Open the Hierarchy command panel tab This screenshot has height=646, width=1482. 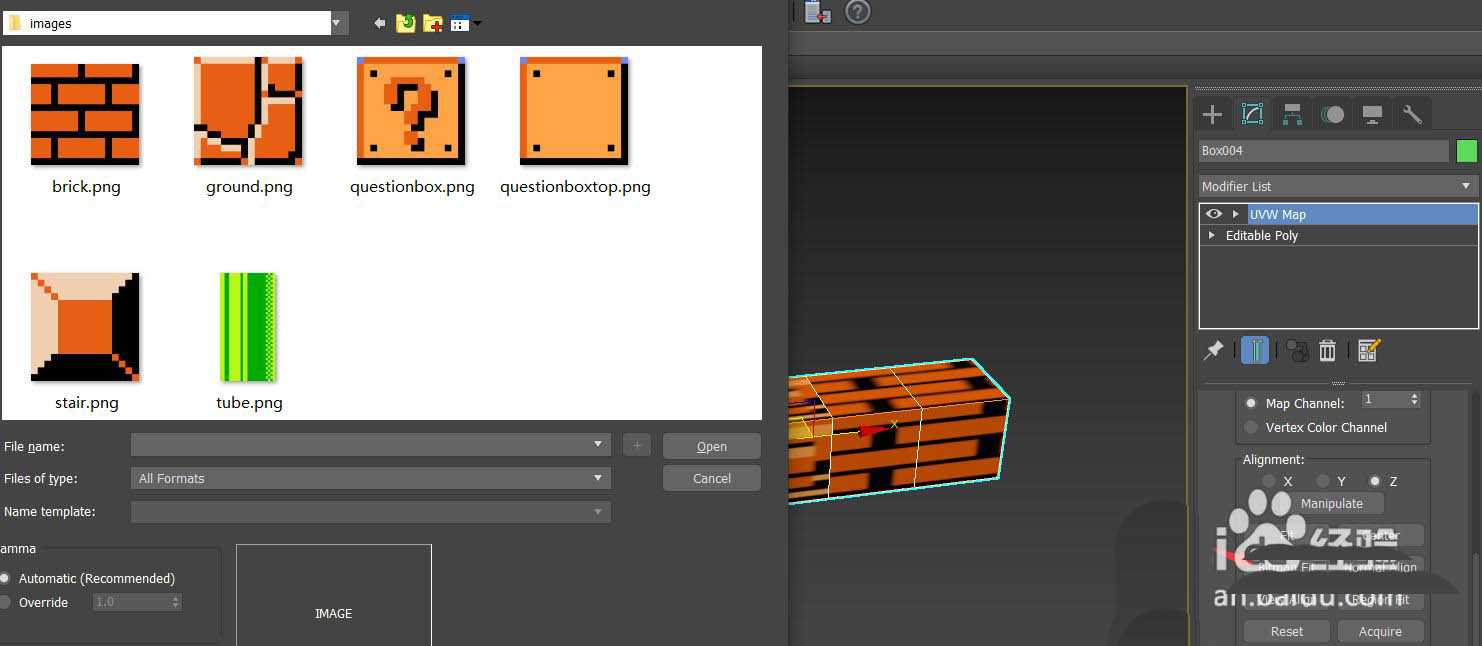(1292, 114)
